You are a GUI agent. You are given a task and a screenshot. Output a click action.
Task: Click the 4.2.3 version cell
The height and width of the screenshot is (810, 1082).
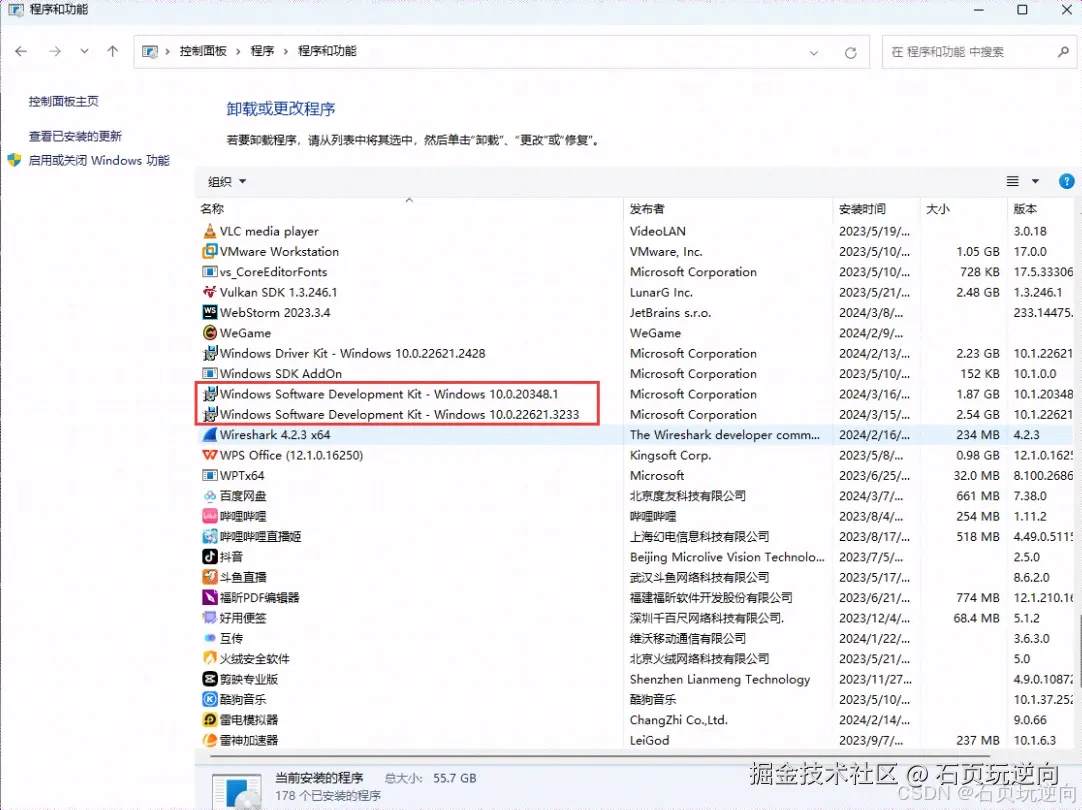click(1027, 435)
